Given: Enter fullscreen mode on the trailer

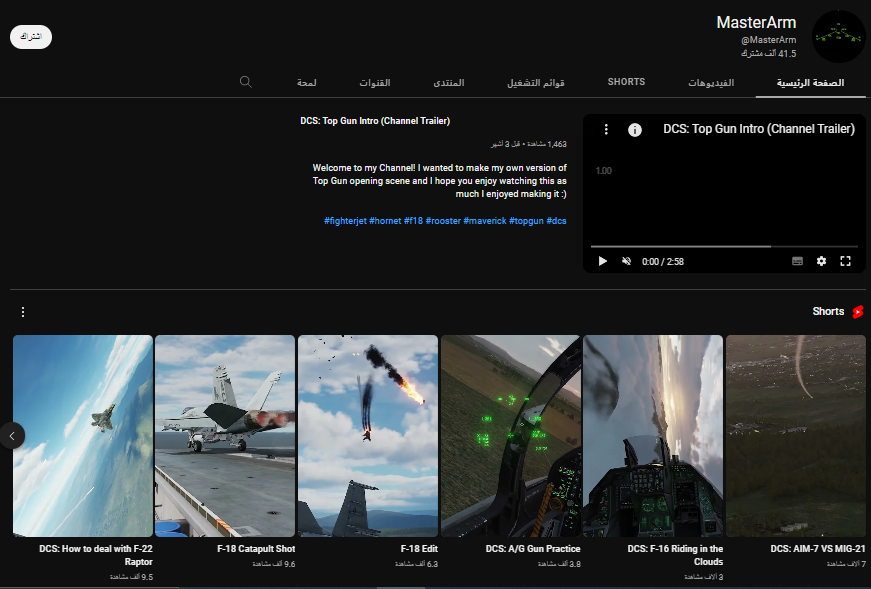Looking at the screenshot, I should point(845,261).
